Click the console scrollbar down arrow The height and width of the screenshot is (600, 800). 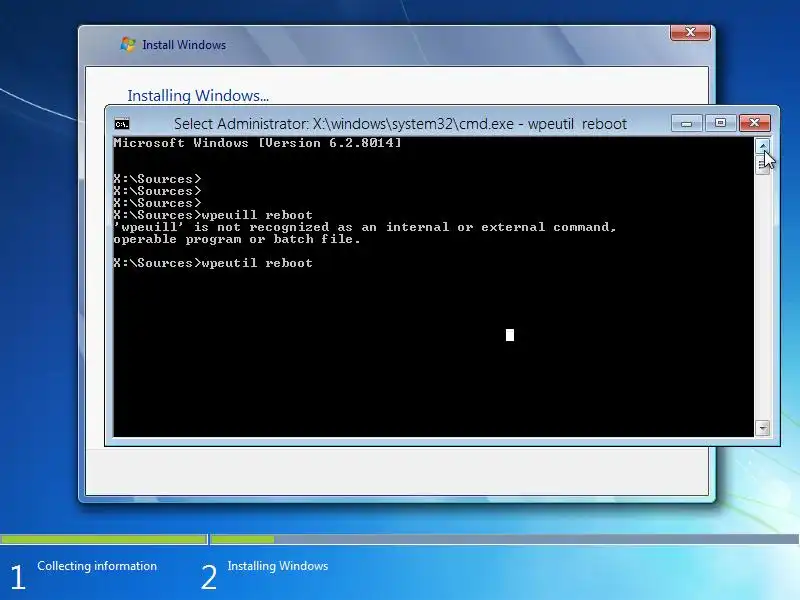click(762, 428)
